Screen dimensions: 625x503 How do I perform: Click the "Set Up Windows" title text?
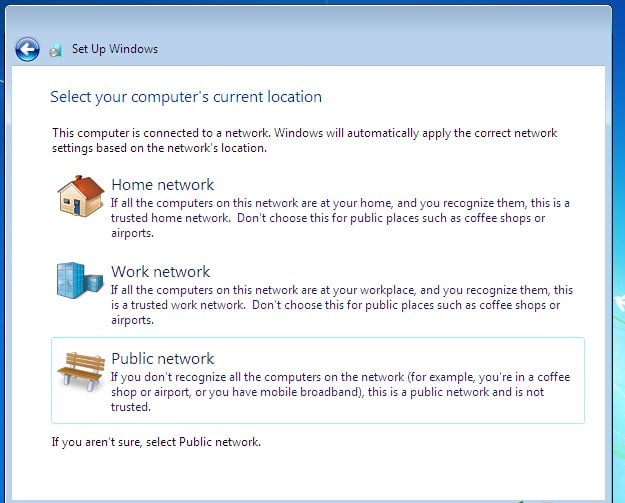[115, 49]
